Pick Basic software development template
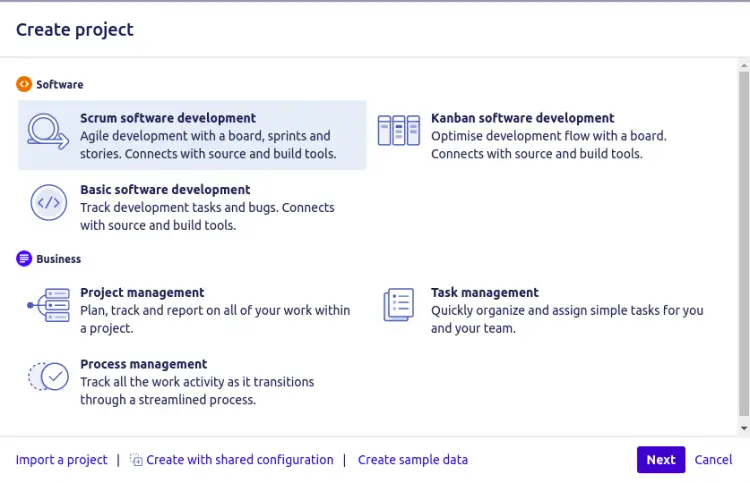Screen dimensions: 750x483 click(165, 190)
